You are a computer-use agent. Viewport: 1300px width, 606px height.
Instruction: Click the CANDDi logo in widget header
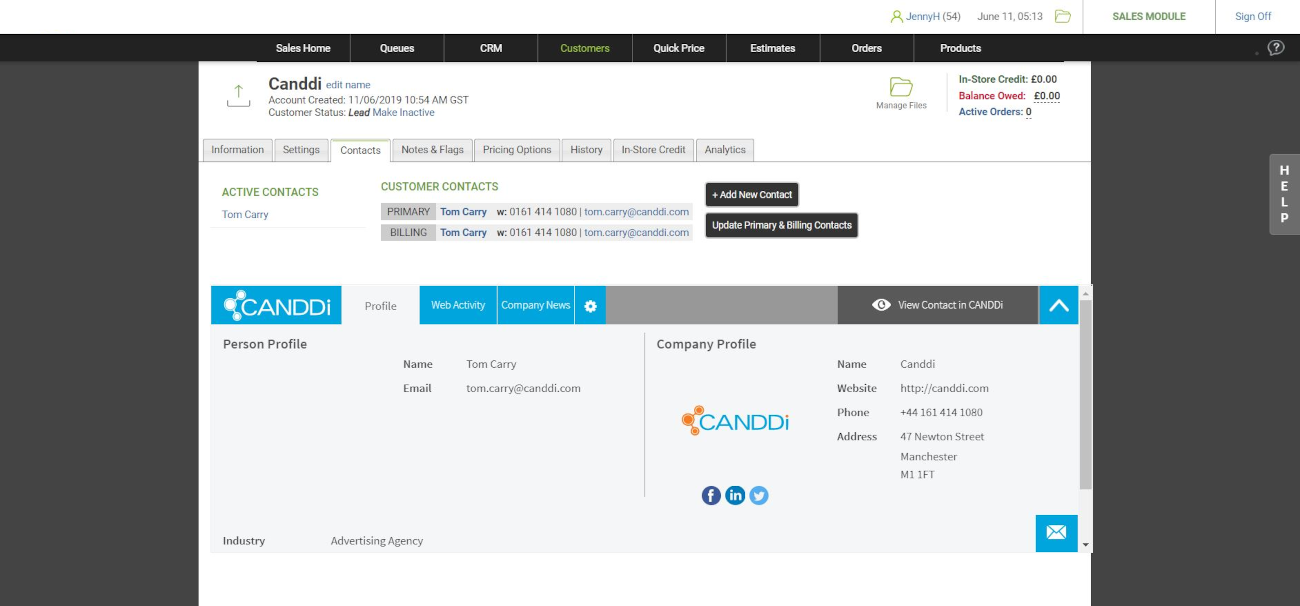[x=276, y=305]
